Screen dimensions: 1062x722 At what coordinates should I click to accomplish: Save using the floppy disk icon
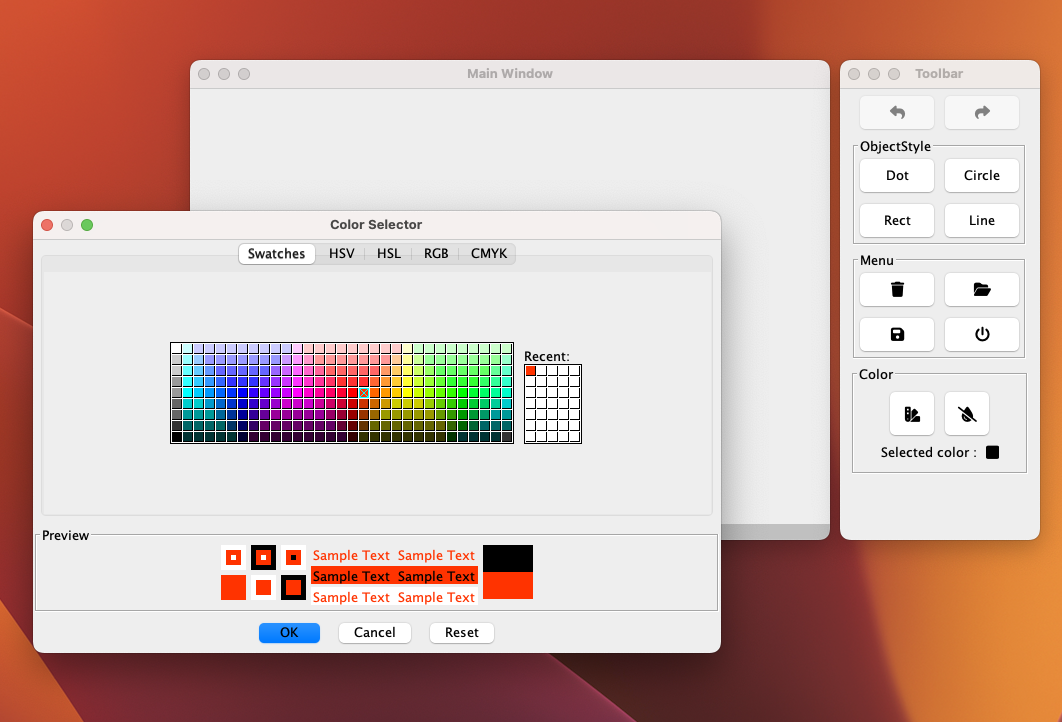[897, 334]
